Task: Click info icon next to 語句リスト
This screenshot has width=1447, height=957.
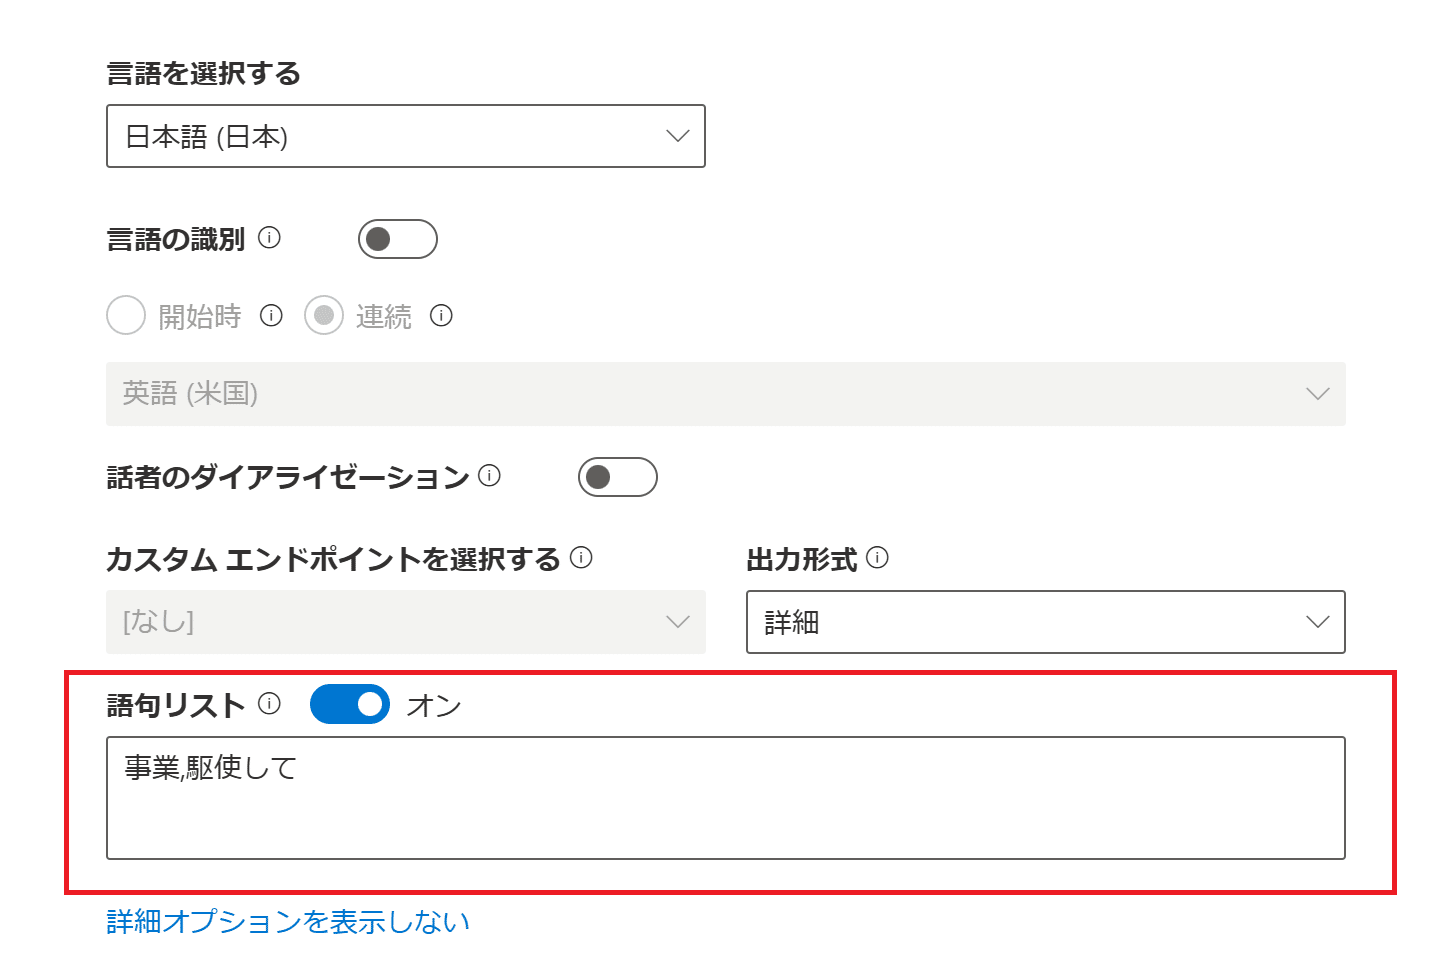Action: click(x=269, y=704)
